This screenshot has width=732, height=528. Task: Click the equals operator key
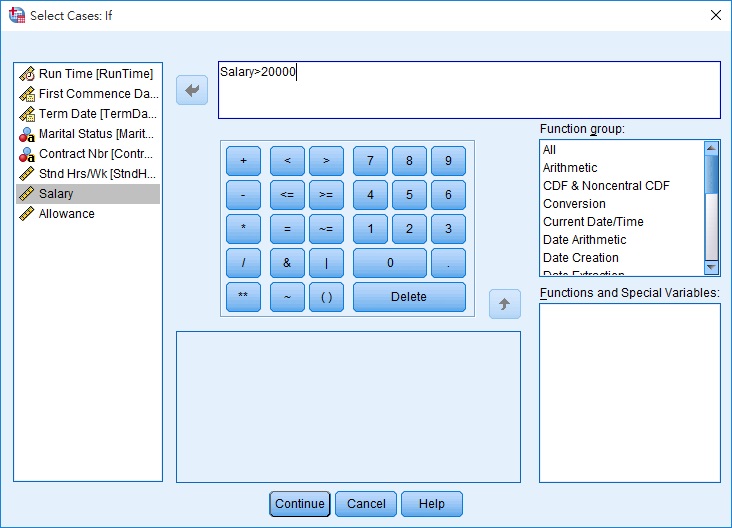(287, 229)
